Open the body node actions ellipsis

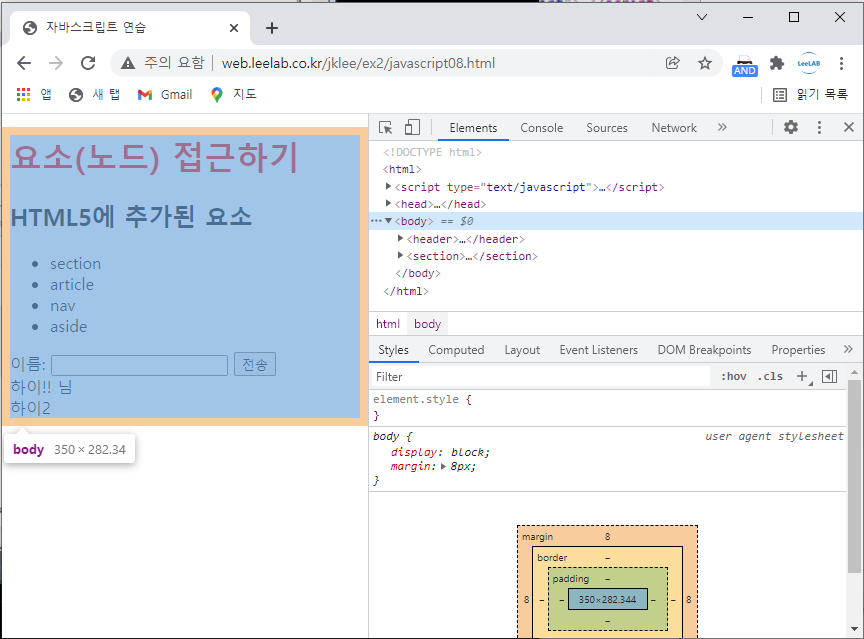(x=376, y=221)
